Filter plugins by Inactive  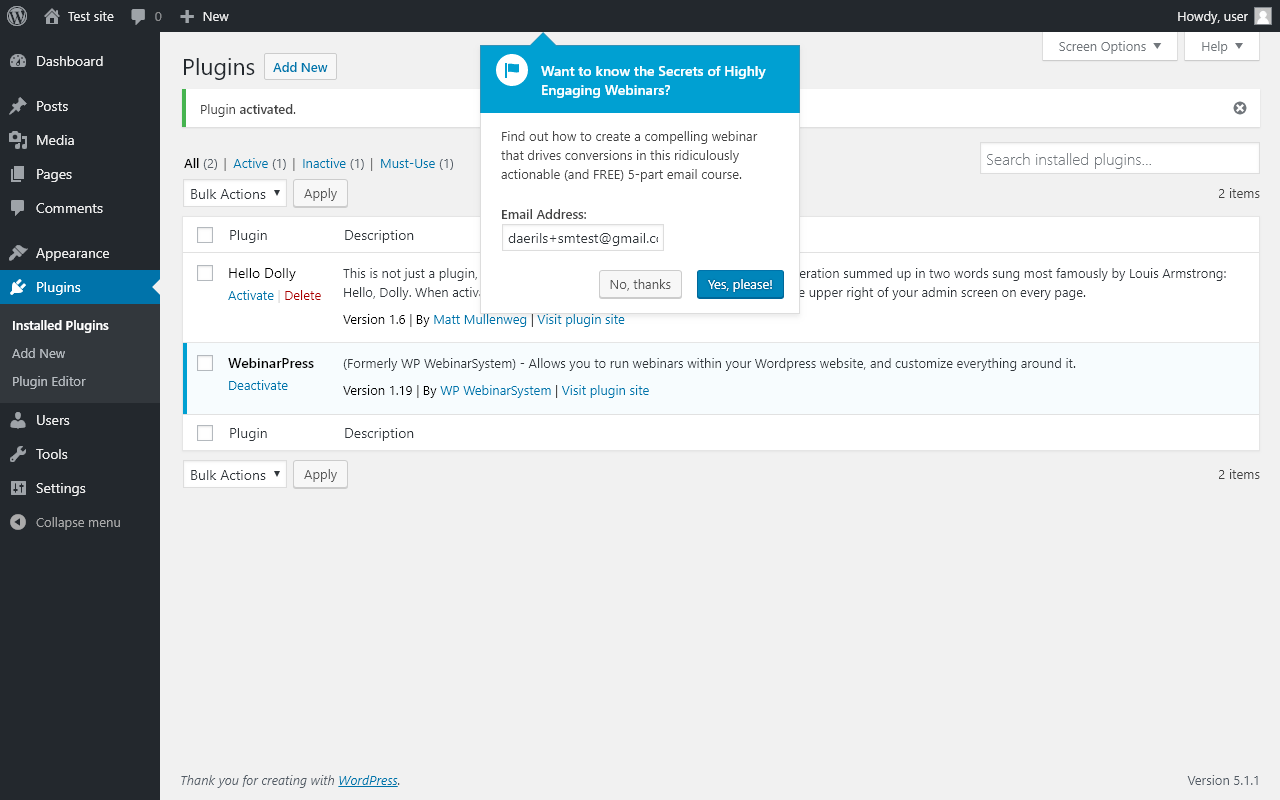coord(324,163)
